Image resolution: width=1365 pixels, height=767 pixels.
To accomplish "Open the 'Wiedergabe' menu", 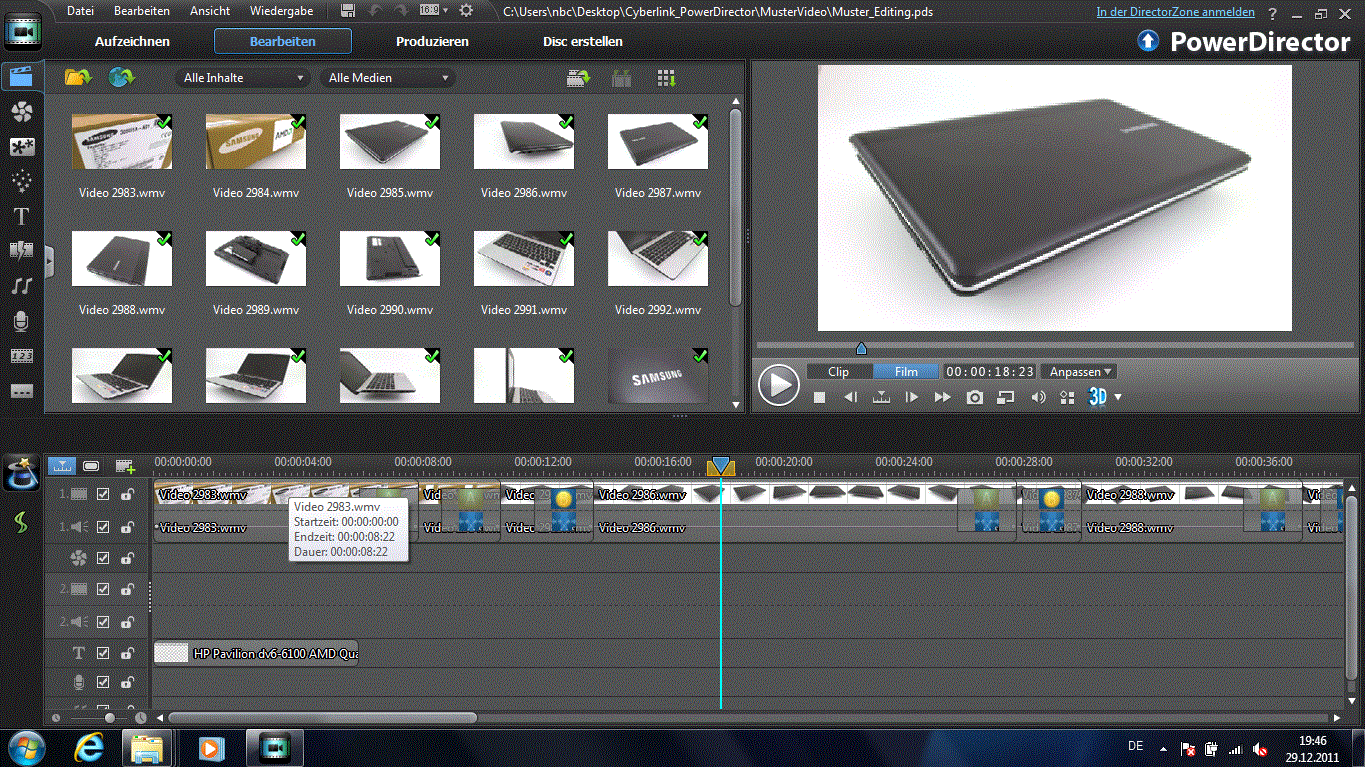I will pos(281,11).
